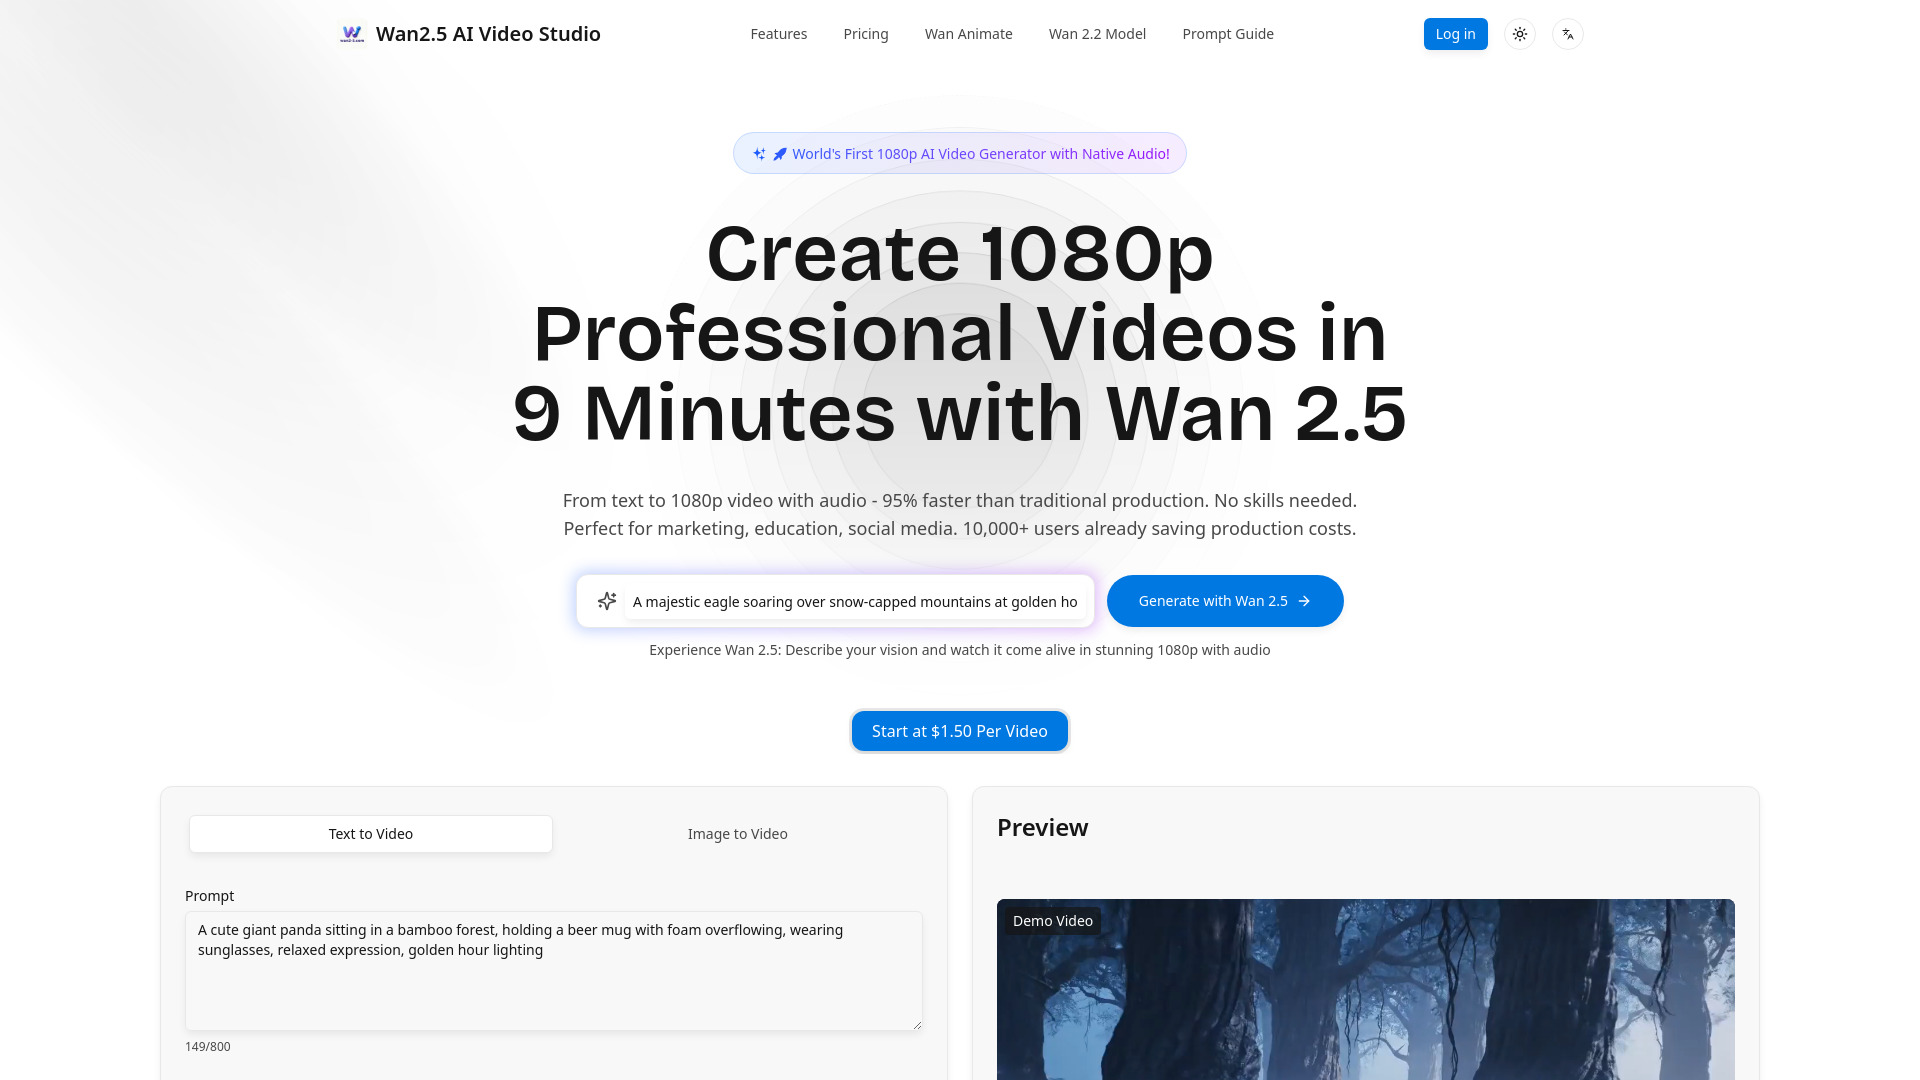Click the sparkles icon left of the badge text
This screenshot has width=1920, height=1080.
click(760, 153)
